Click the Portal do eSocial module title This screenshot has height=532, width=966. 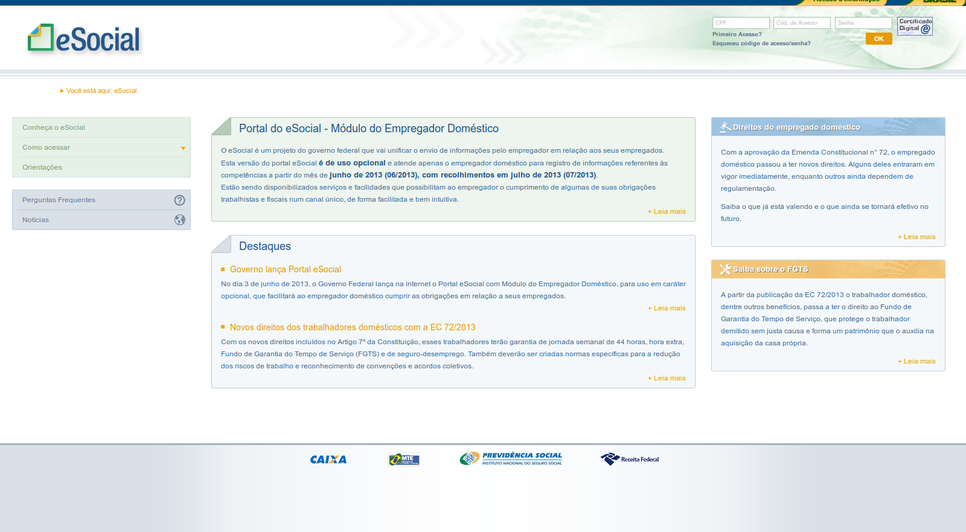click(368, 129)
